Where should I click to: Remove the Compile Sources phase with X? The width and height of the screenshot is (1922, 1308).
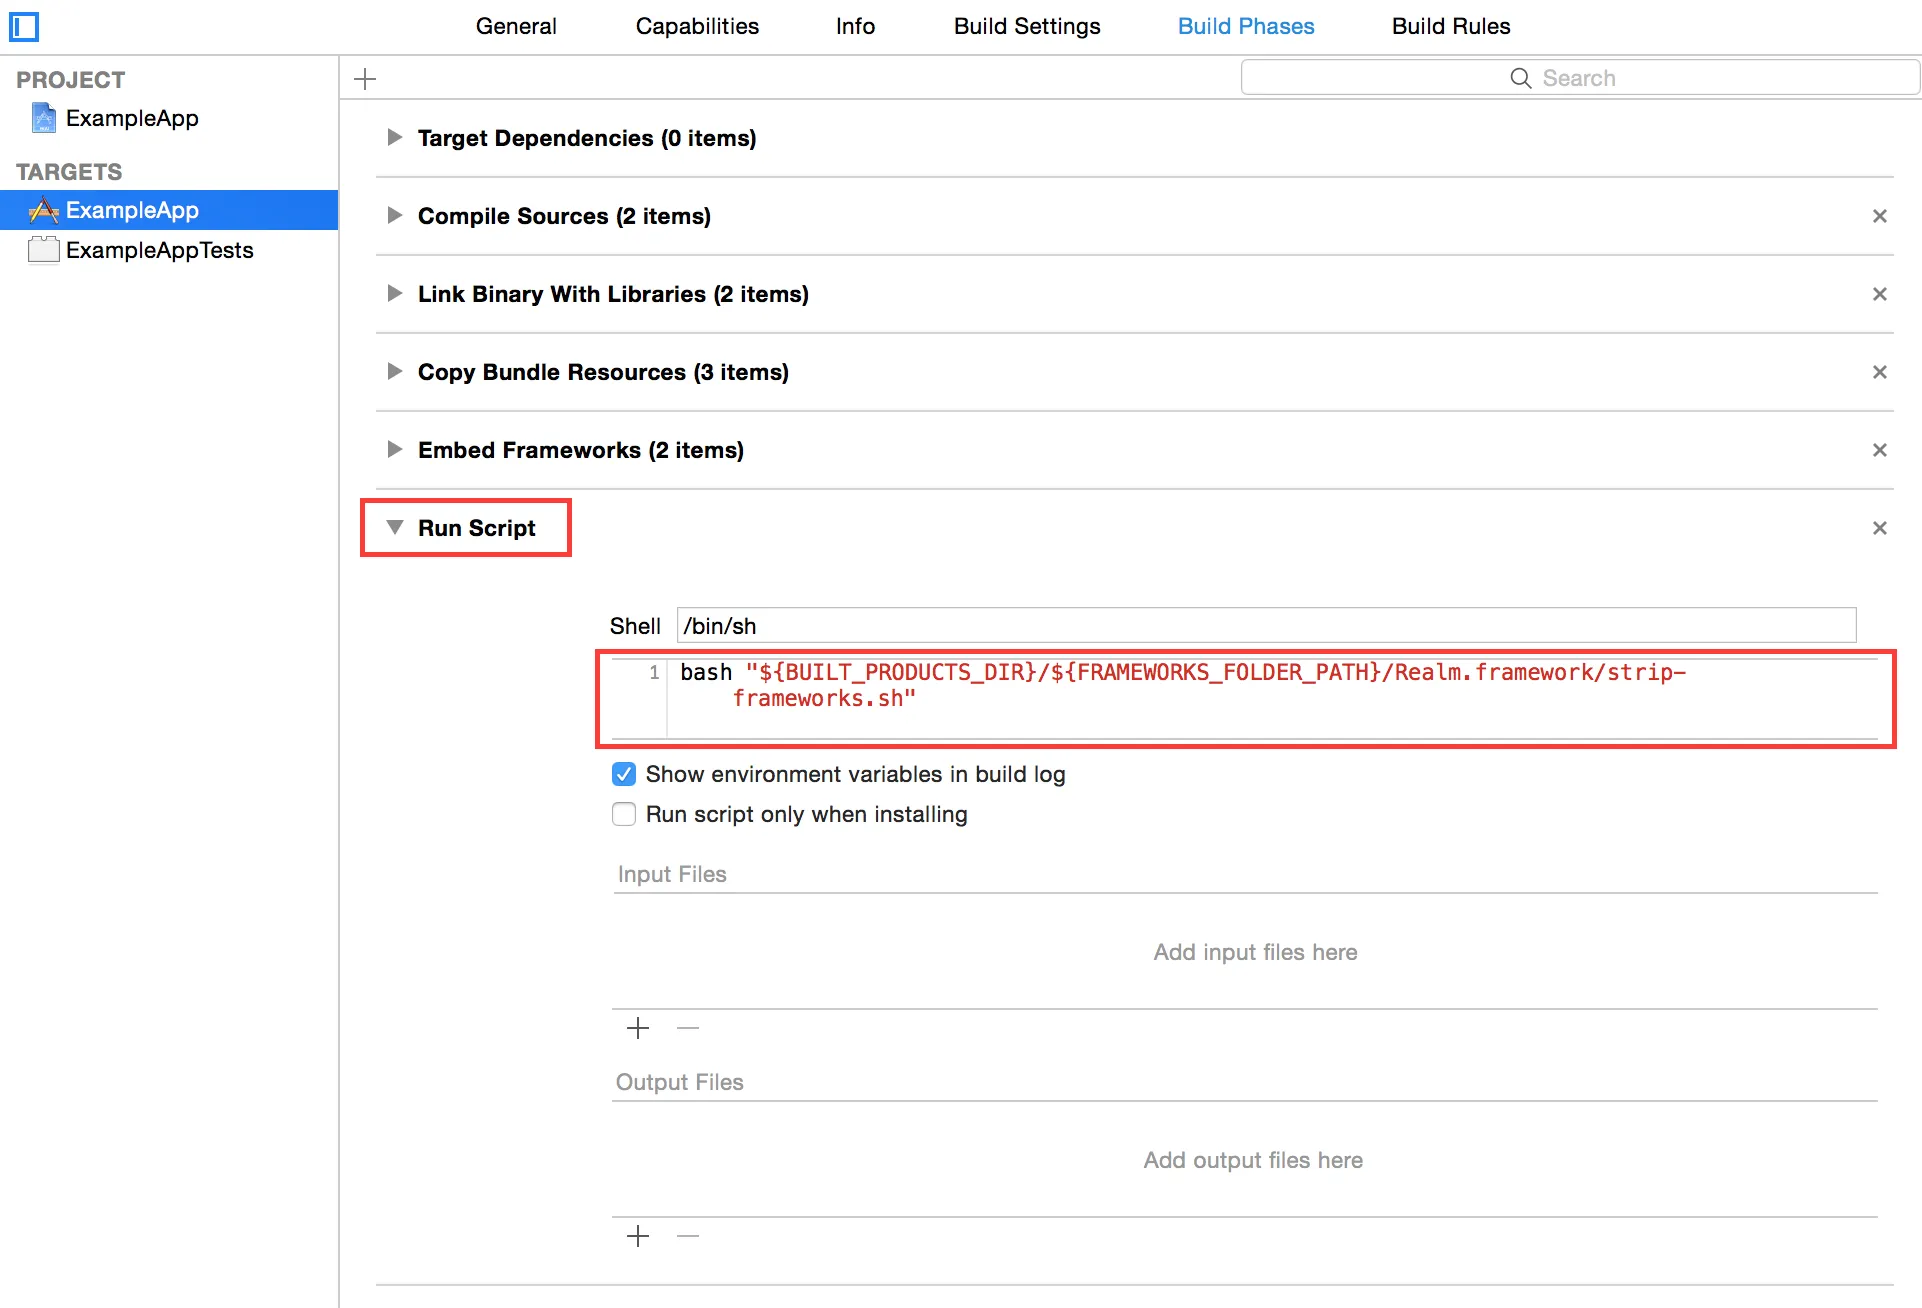[1879, 216]
